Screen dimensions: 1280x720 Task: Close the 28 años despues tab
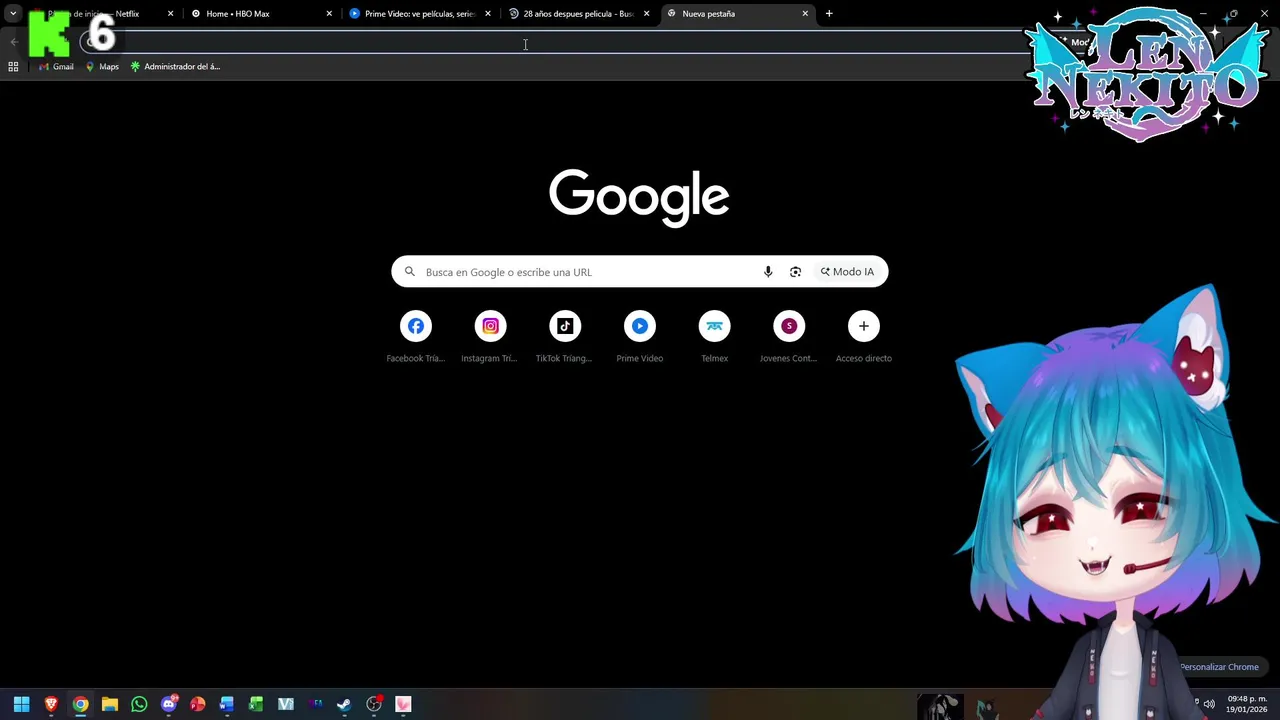646,14
